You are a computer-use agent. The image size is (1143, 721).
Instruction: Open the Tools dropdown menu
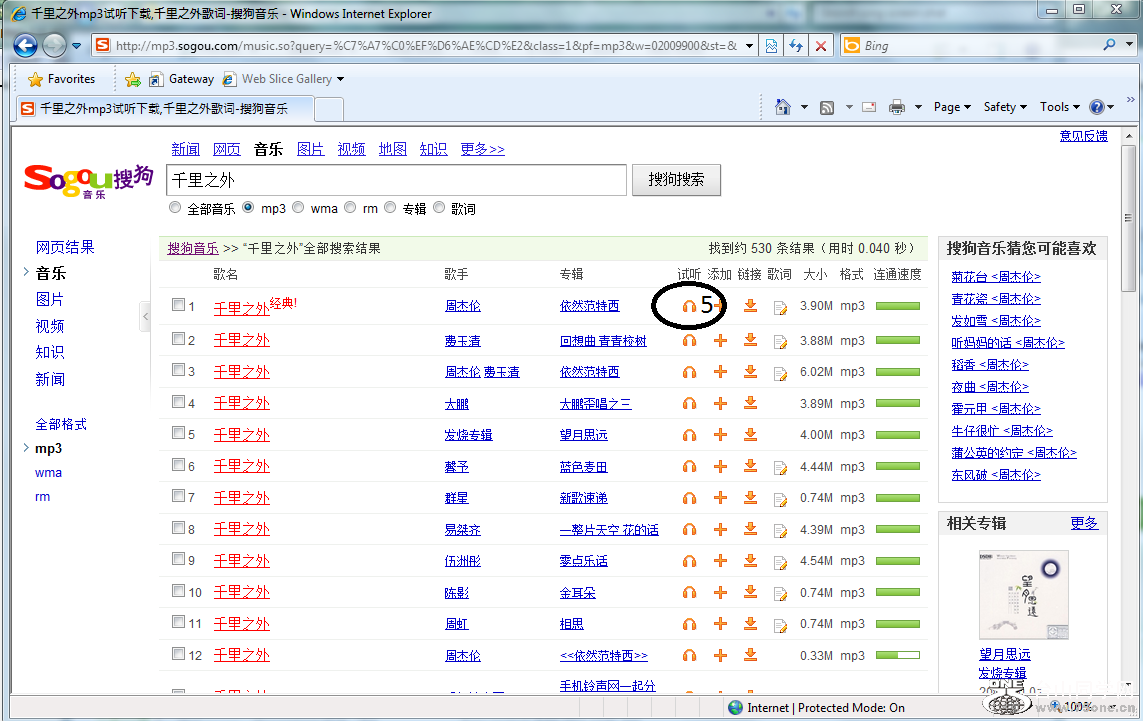pyautogui.click(x=1060, y=107)
